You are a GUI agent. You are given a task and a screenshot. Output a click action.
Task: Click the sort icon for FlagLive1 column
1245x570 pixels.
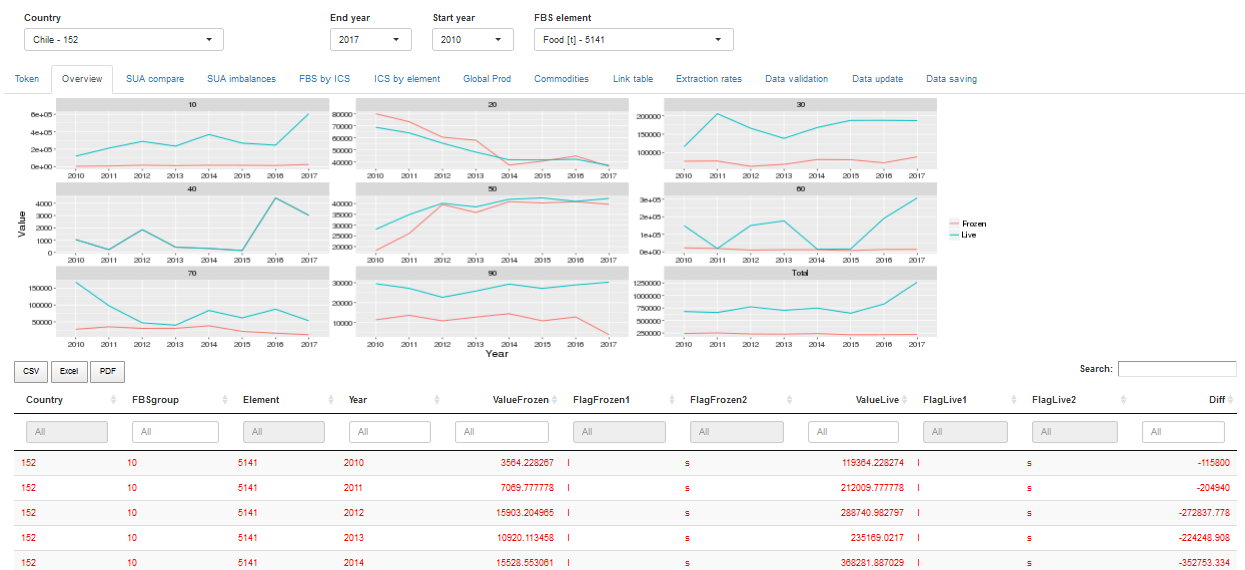(x=1014, y=400)
